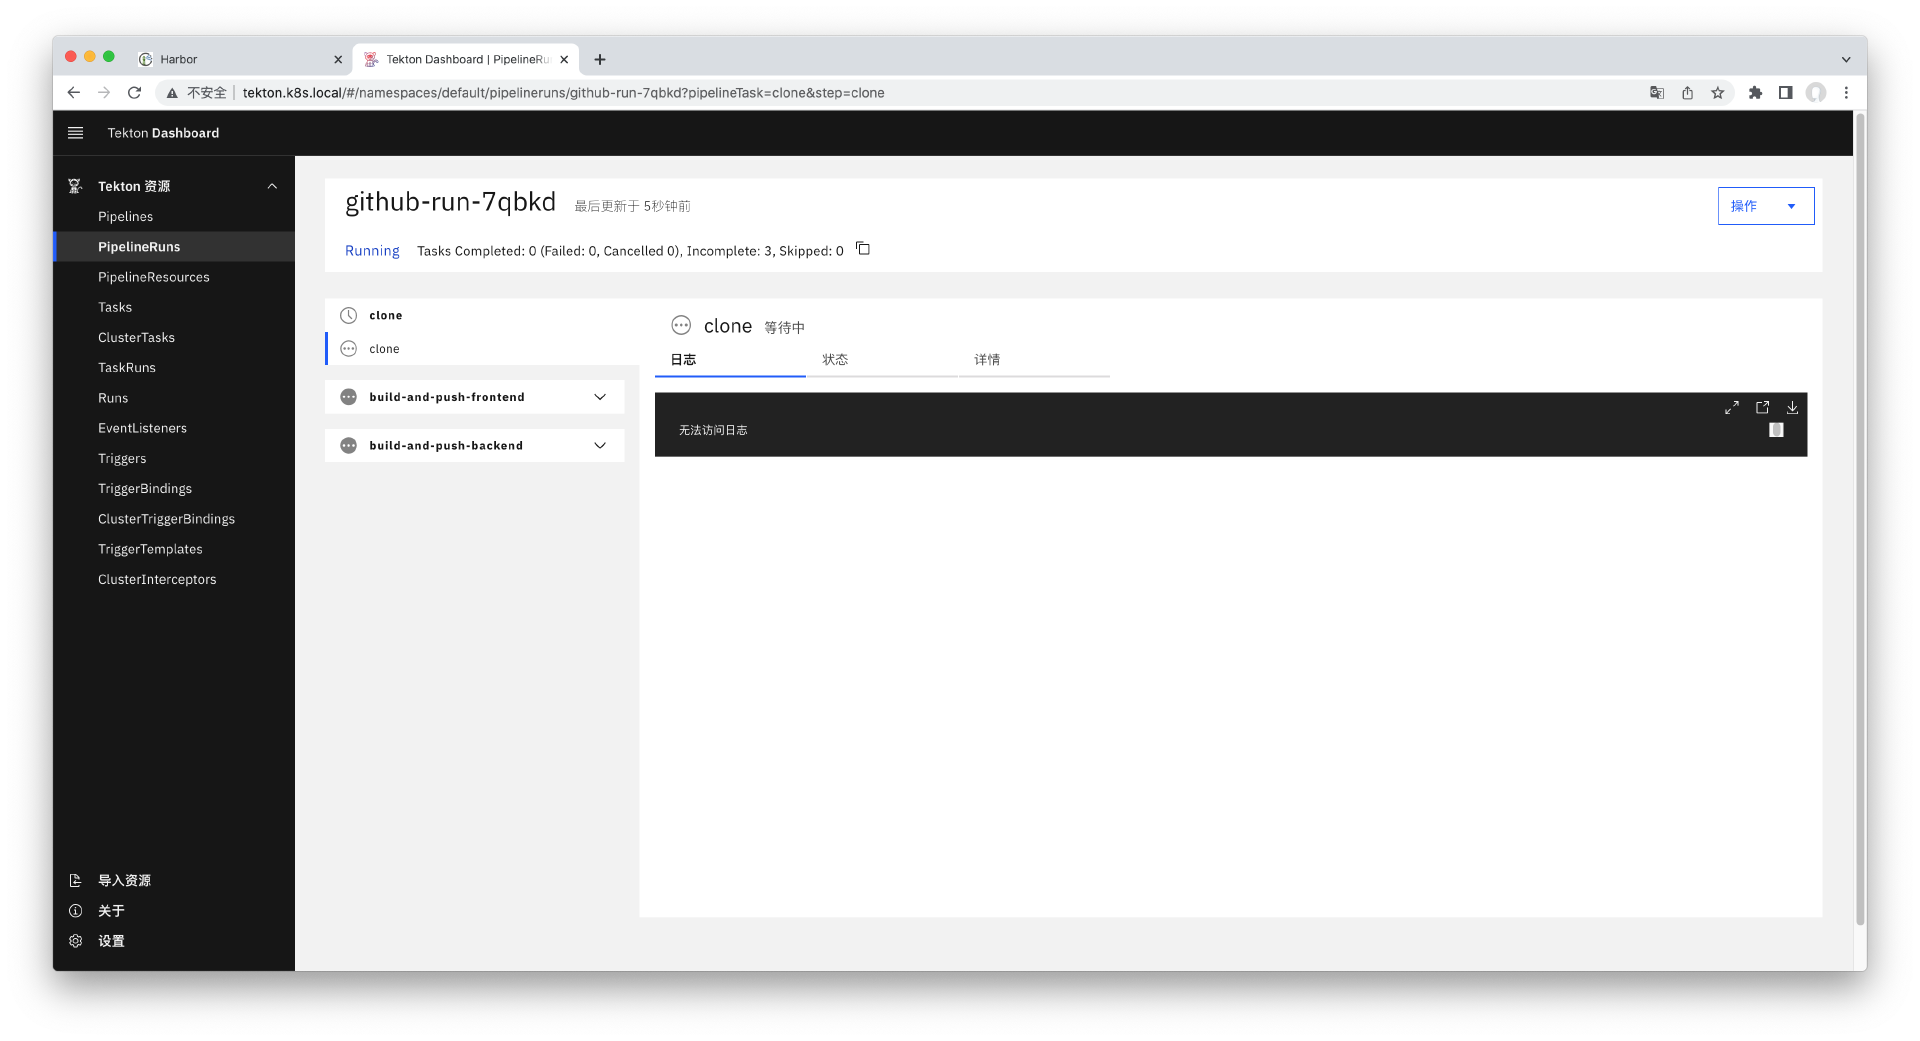This screenshot has width=1920, height=1041.
Task: Focus the browser address bar URL
Action: coord(563,93)
